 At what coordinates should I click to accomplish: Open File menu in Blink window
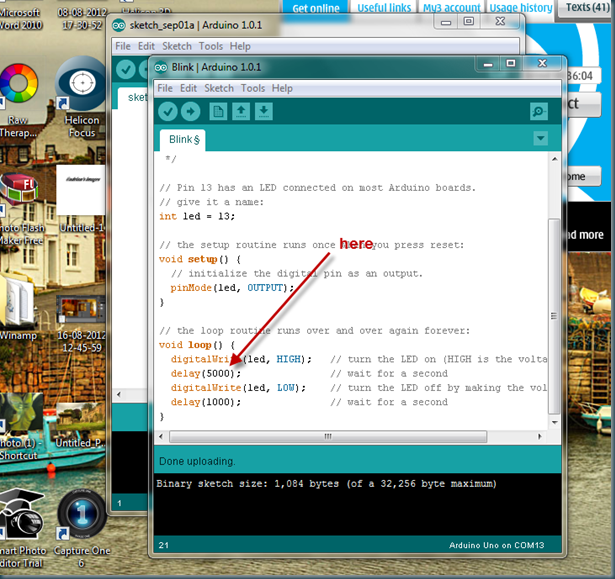pos(165,88)
